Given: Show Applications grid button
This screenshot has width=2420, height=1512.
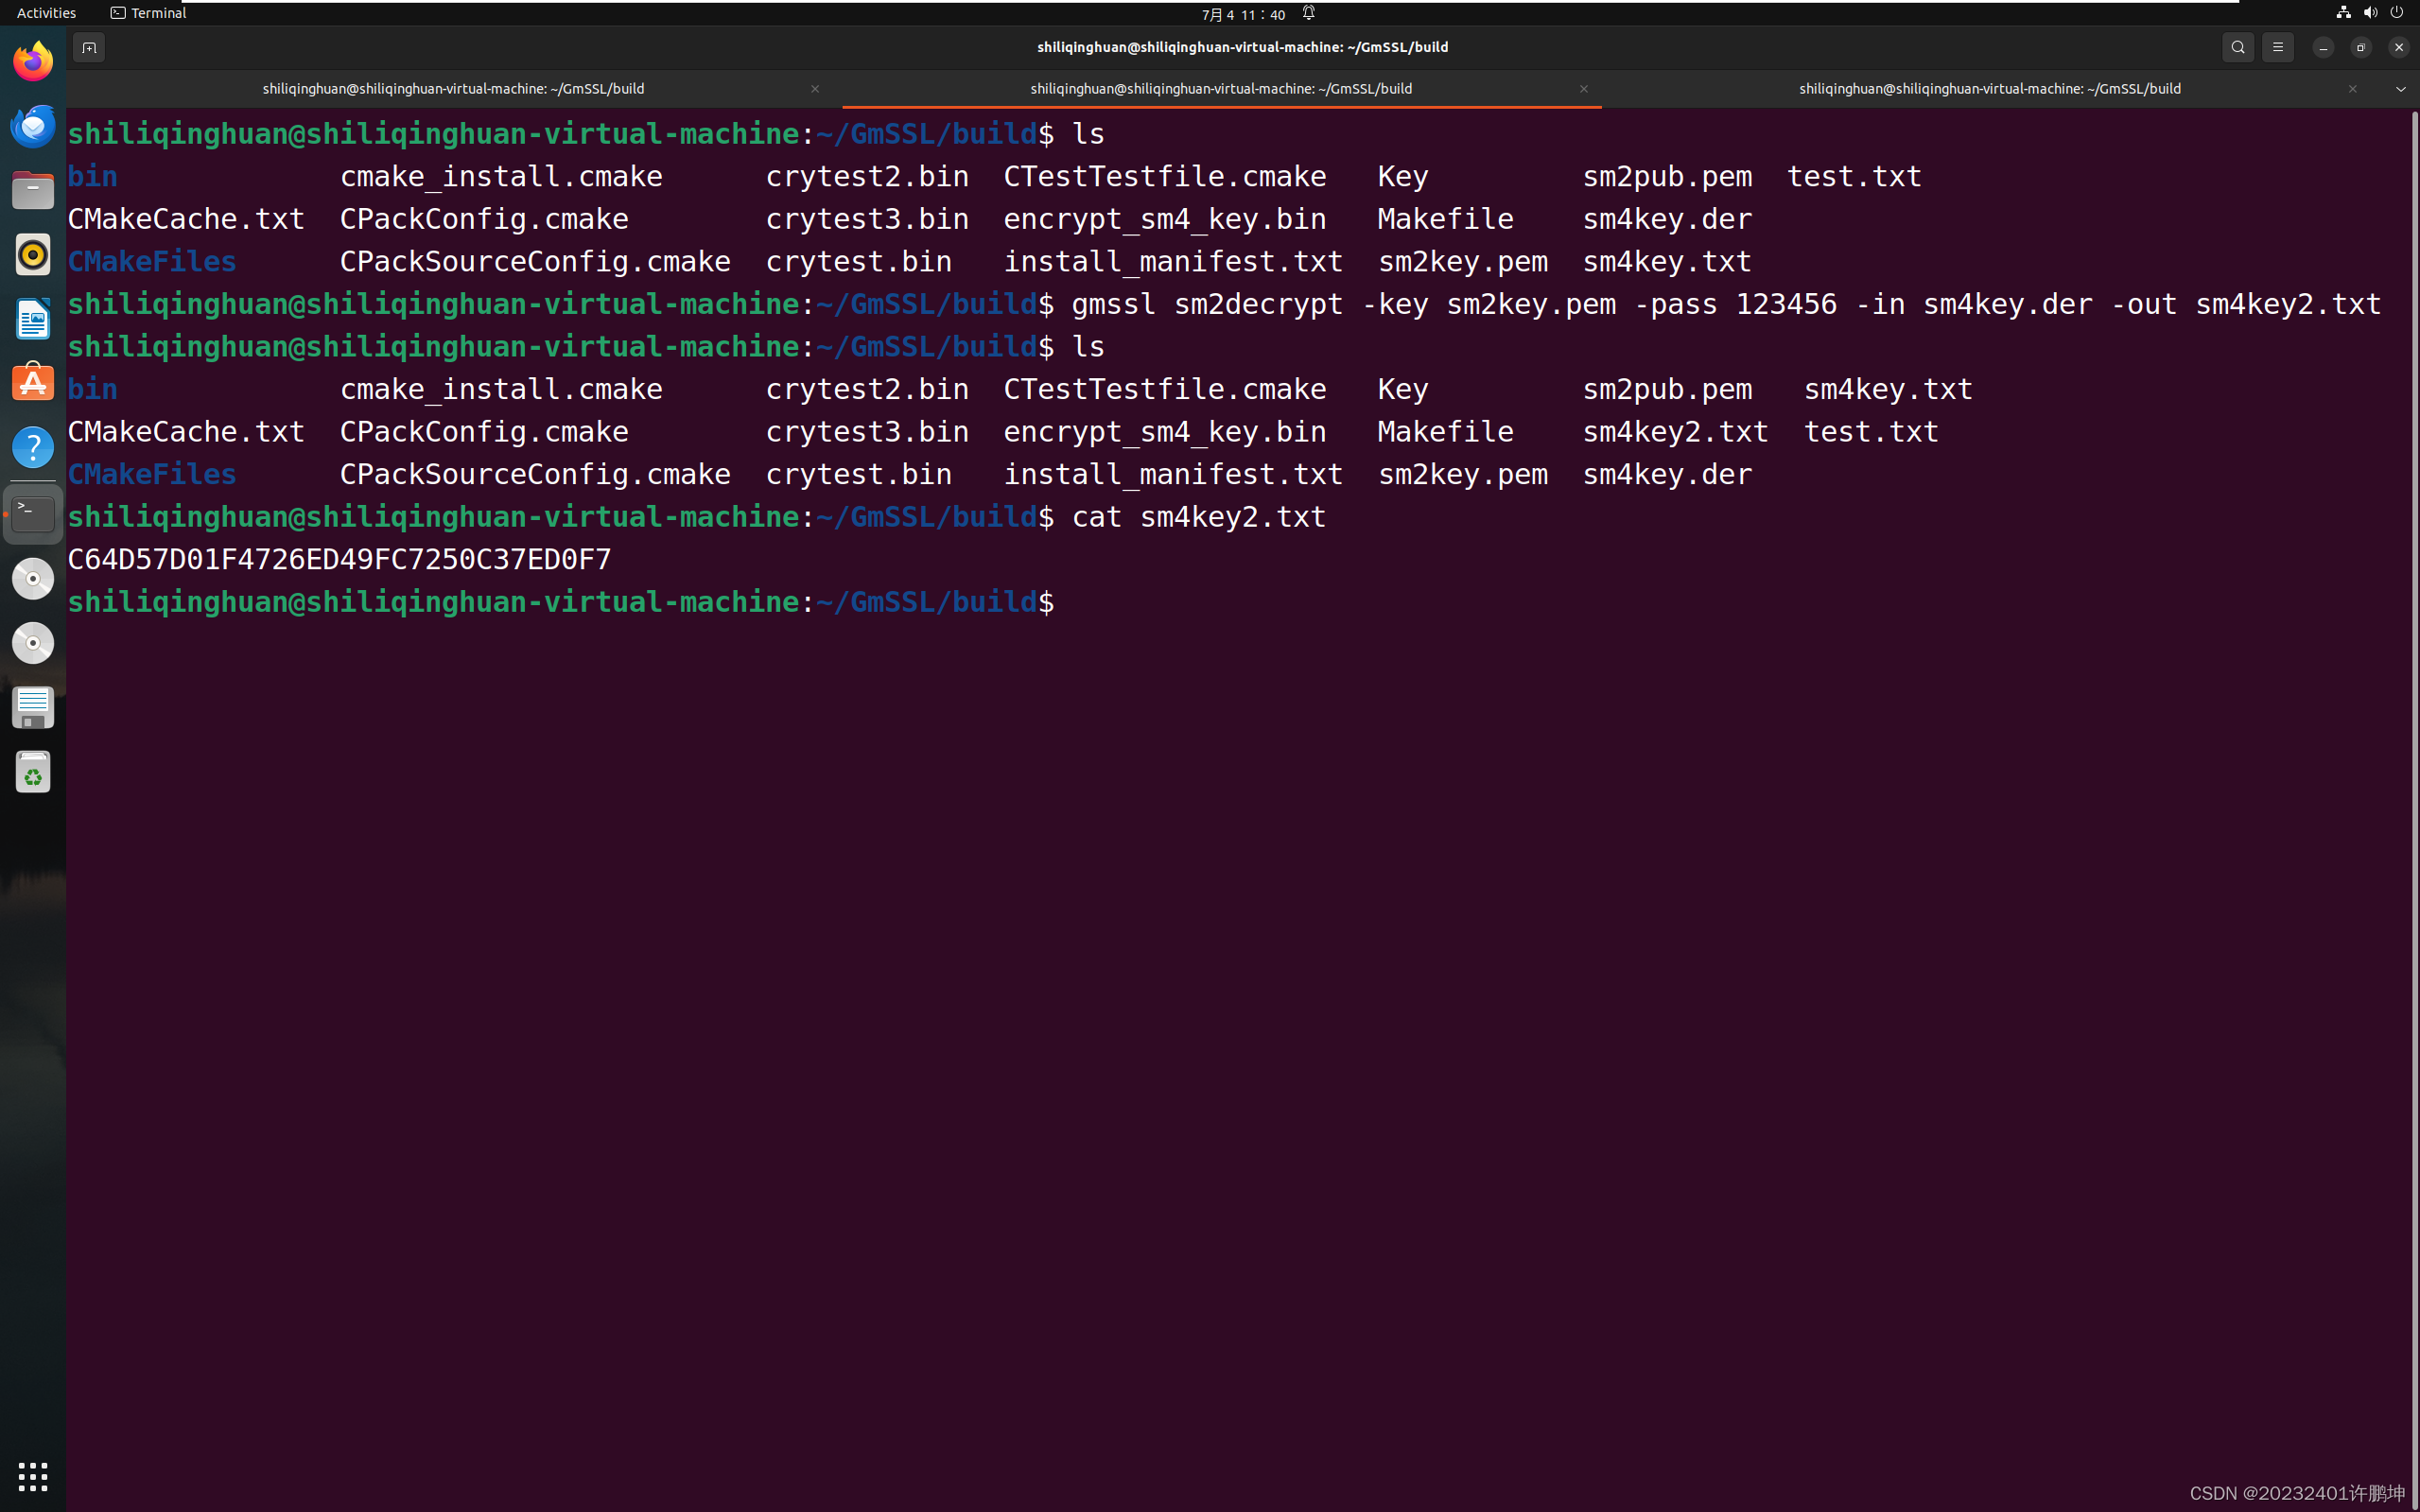Looking at the screenshot, I should click(33, 1476).
